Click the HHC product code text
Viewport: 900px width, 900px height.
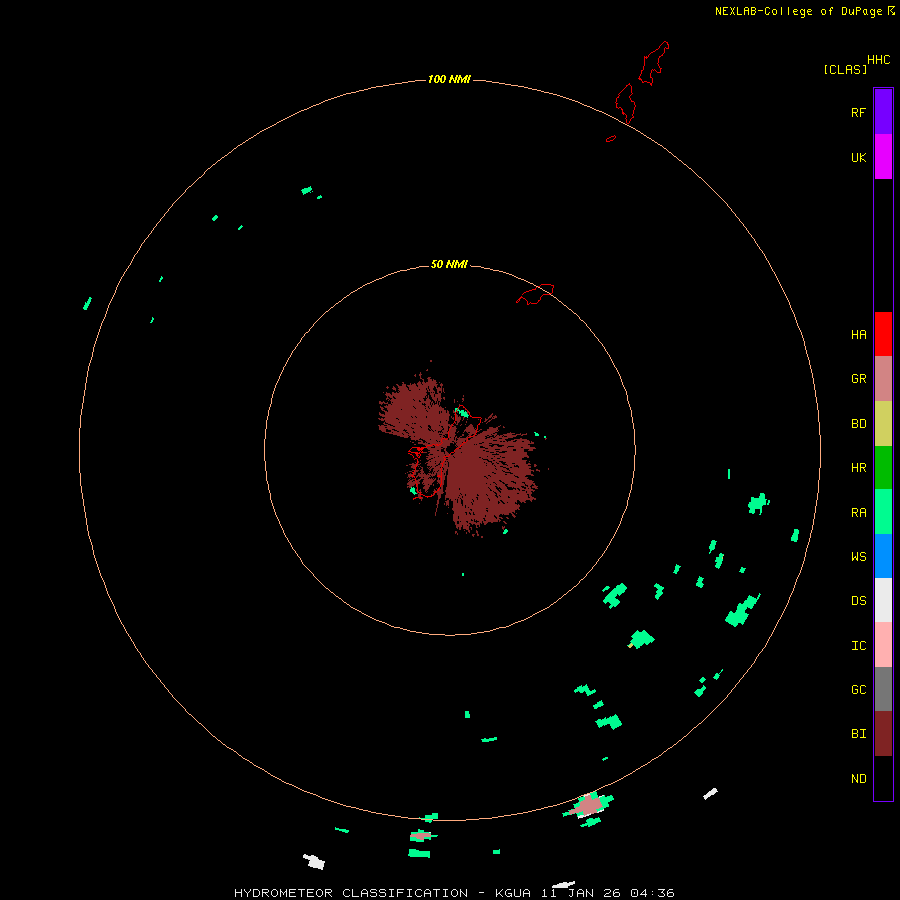(x=878, y=60)
